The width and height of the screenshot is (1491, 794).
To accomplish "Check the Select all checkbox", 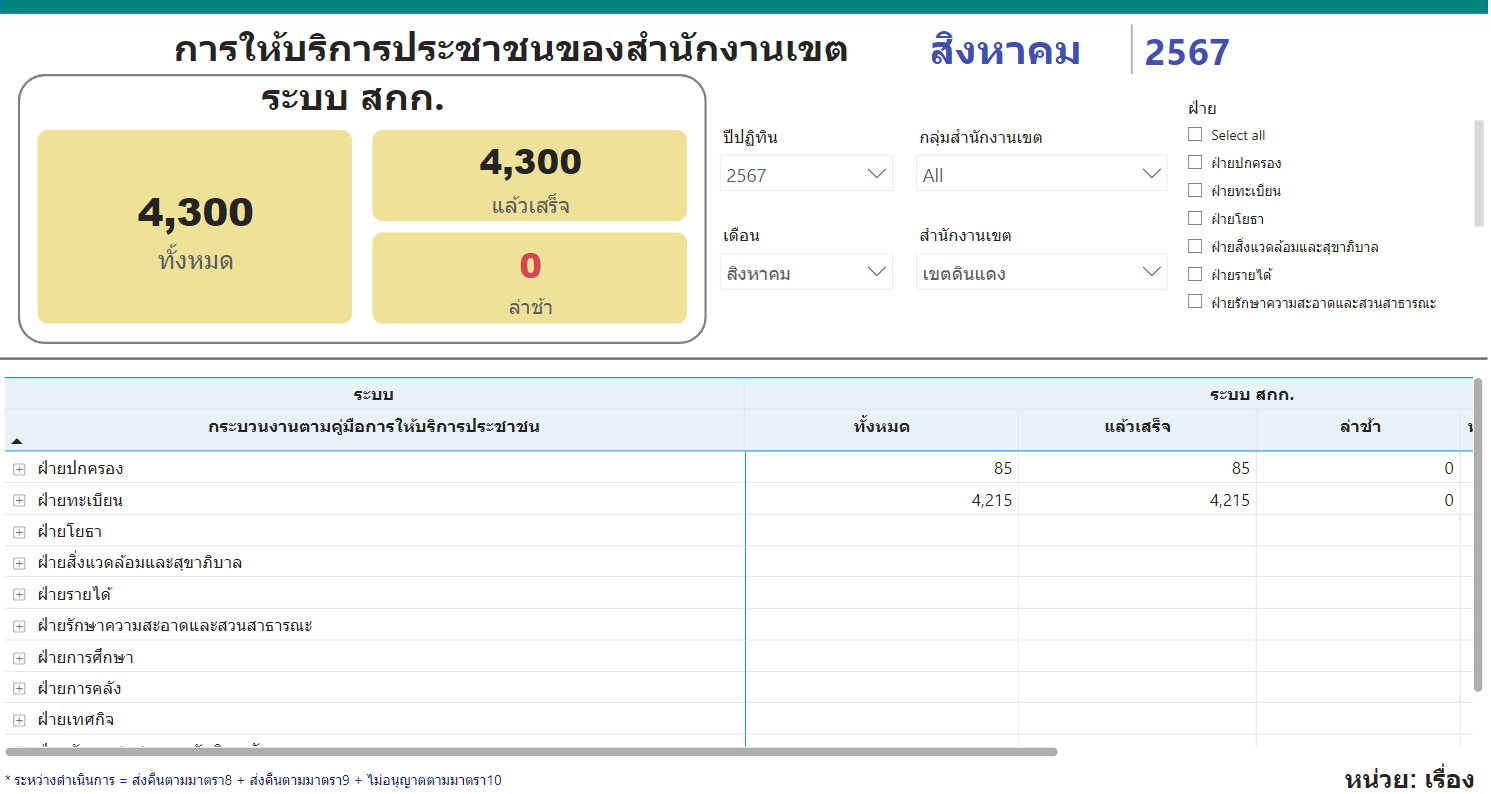I will 1195,135.
